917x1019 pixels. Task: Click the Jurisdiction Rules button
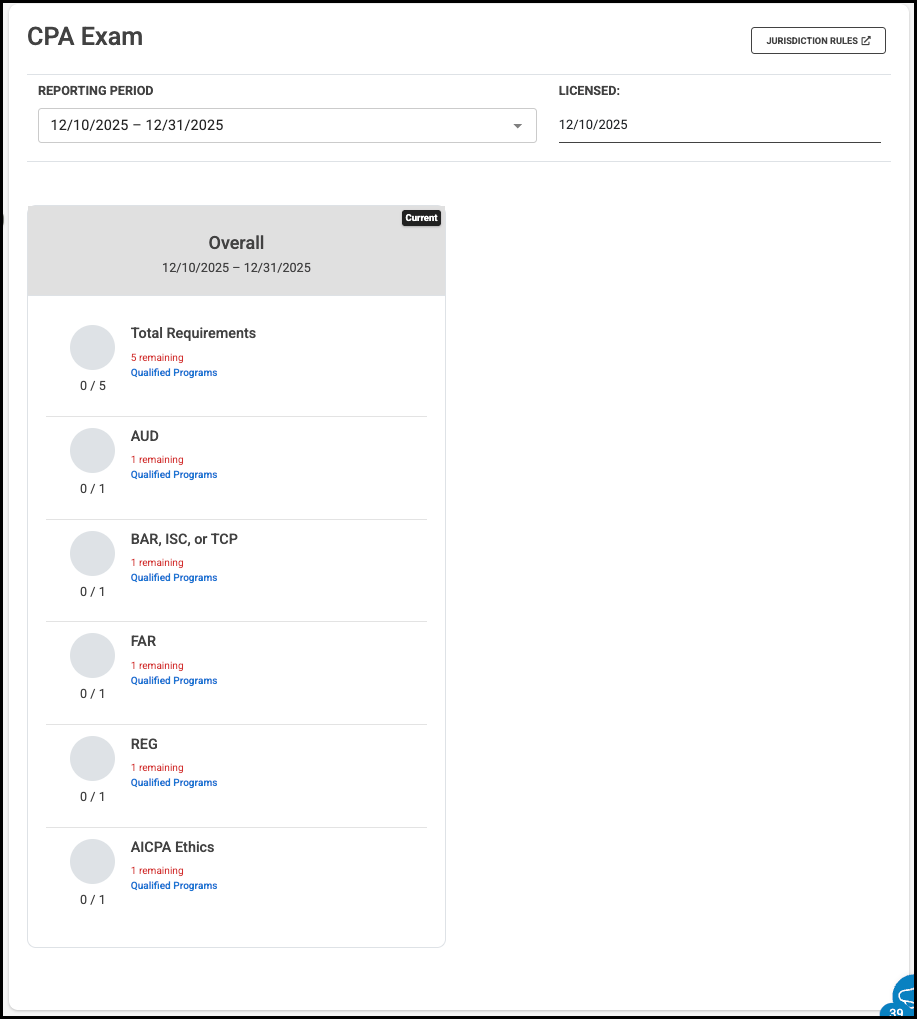click(818, 41)
